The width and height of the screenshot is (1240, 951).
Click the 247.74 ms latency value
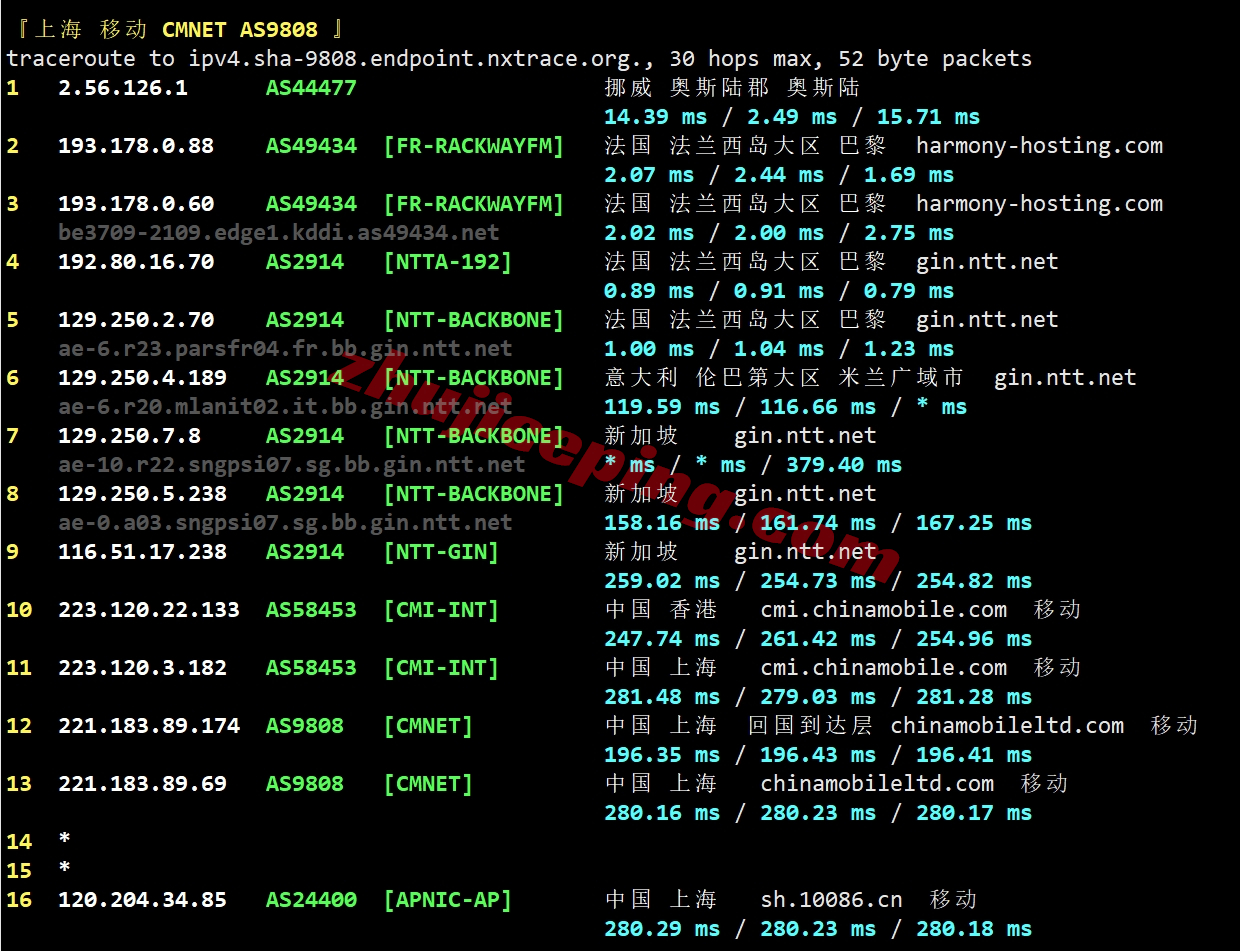coord(662,639)
